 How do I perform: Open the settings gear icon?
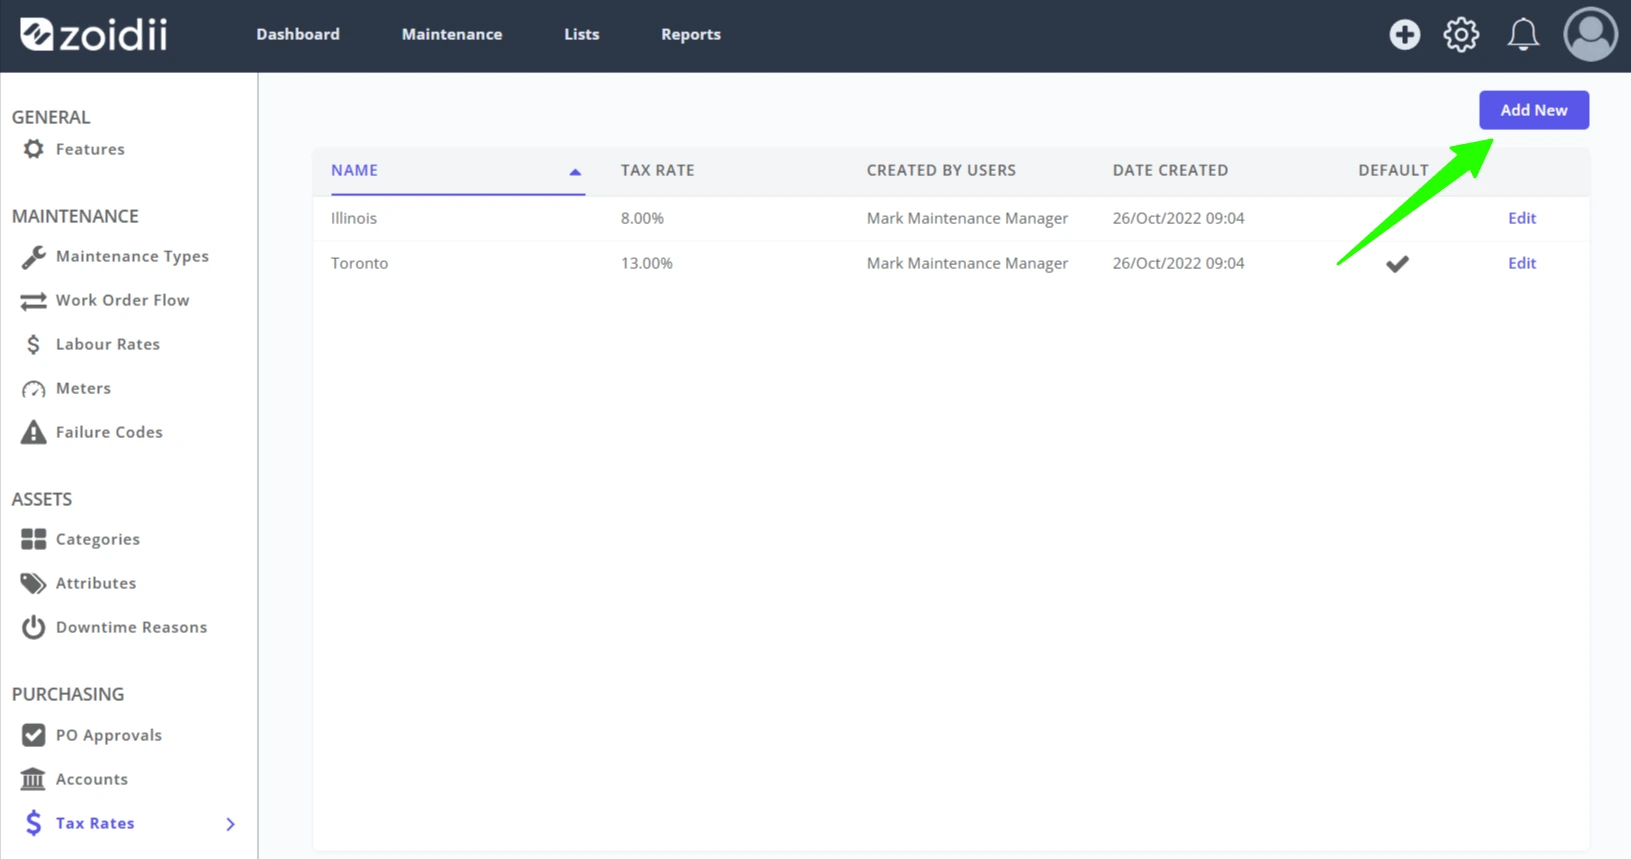(x=1461, y=34)
